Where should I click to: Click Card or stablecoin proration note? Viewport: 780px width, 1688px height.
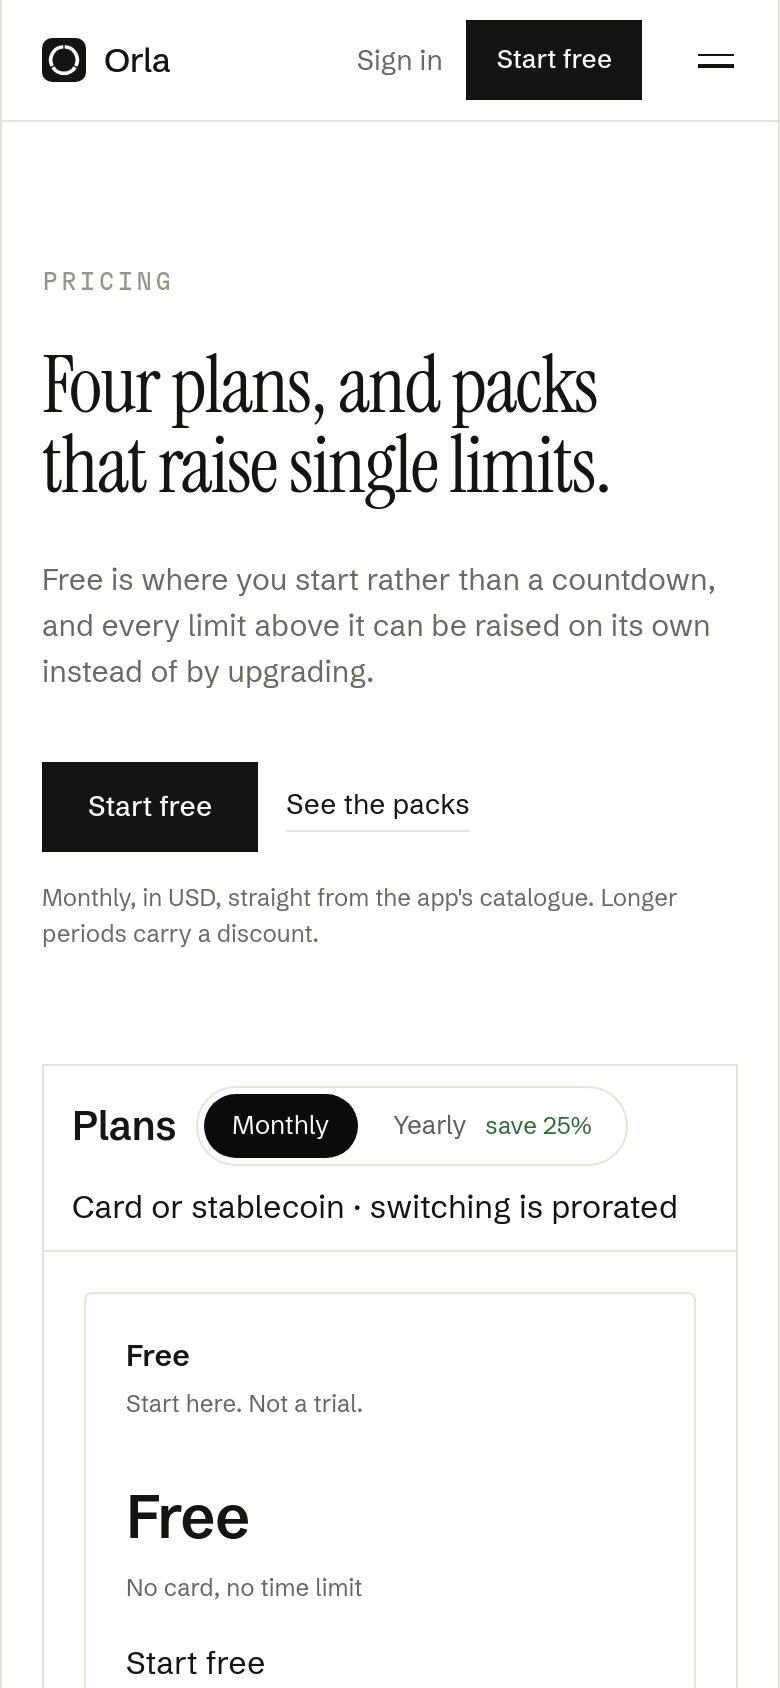pos(375,1208)
